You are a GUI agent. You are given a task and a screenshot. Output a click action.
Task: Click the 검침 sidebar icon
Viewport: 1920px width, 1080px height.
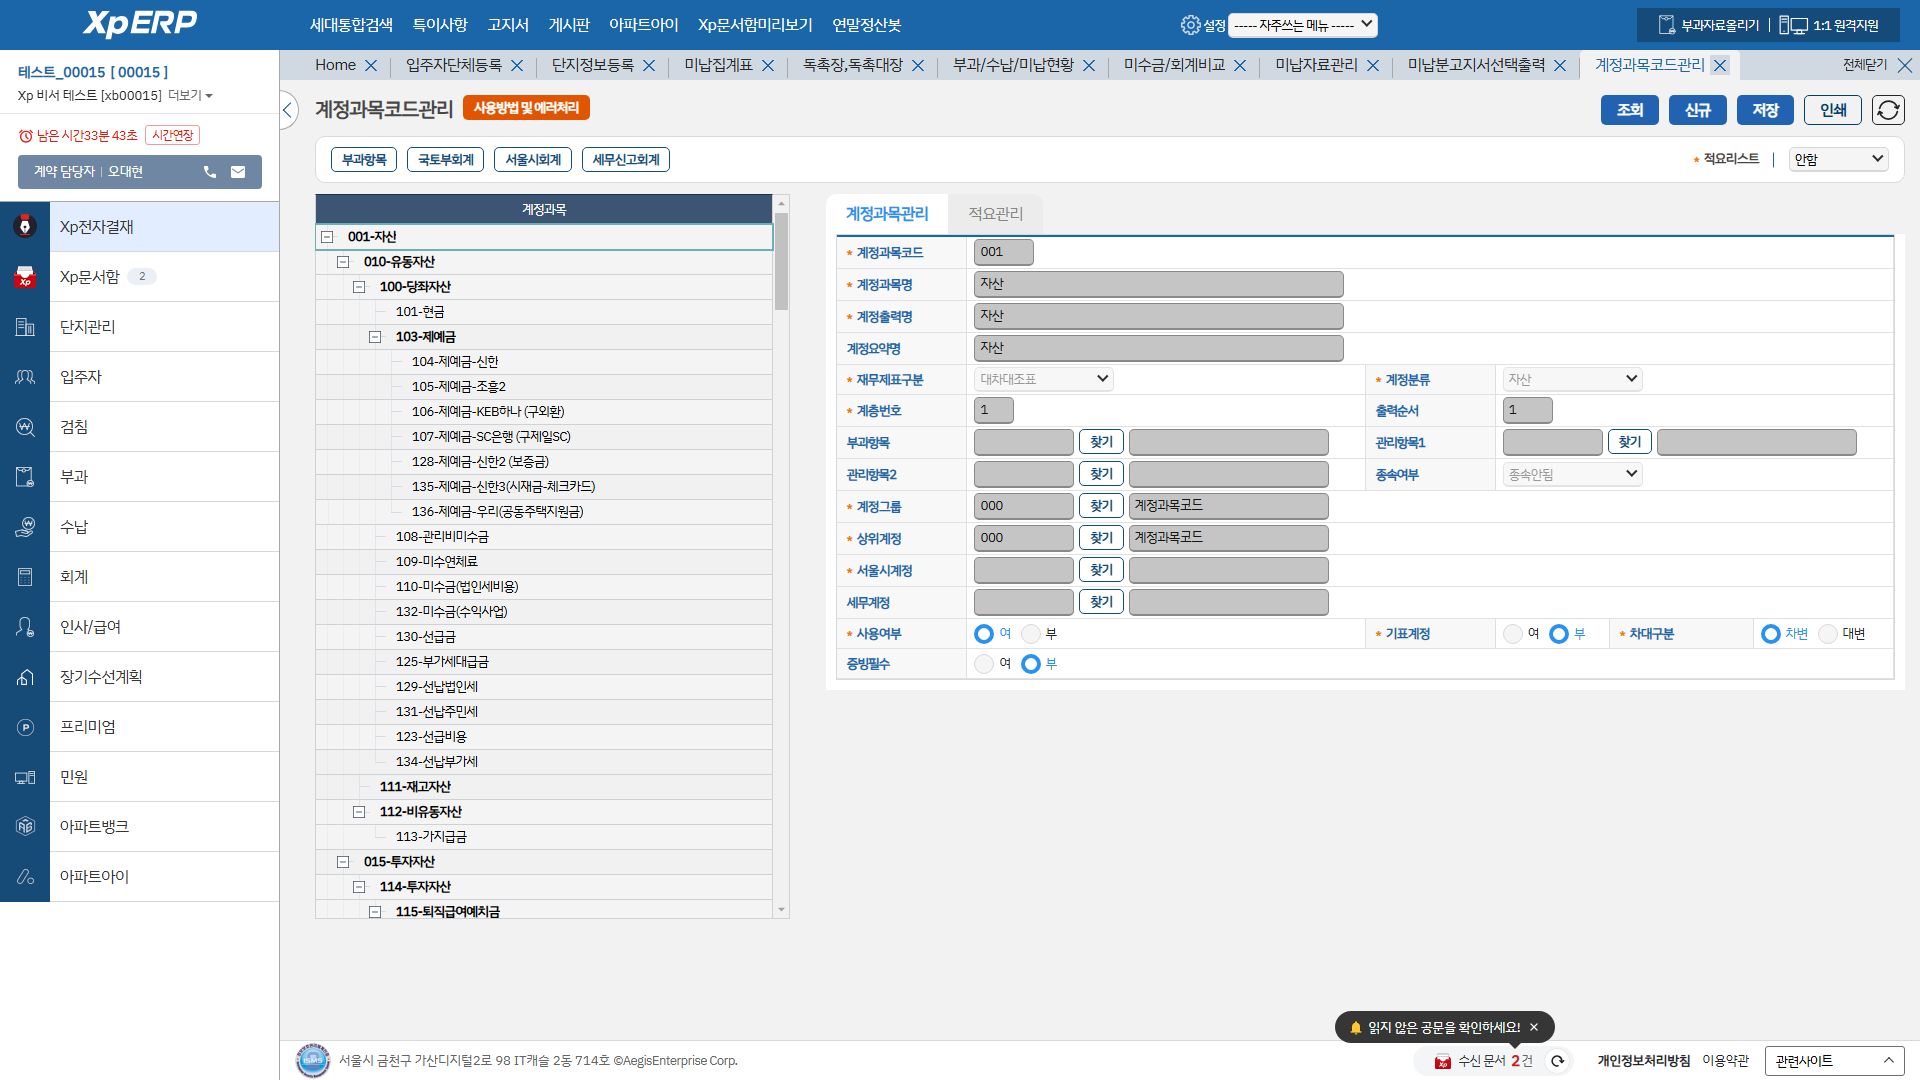click(25, 427)
